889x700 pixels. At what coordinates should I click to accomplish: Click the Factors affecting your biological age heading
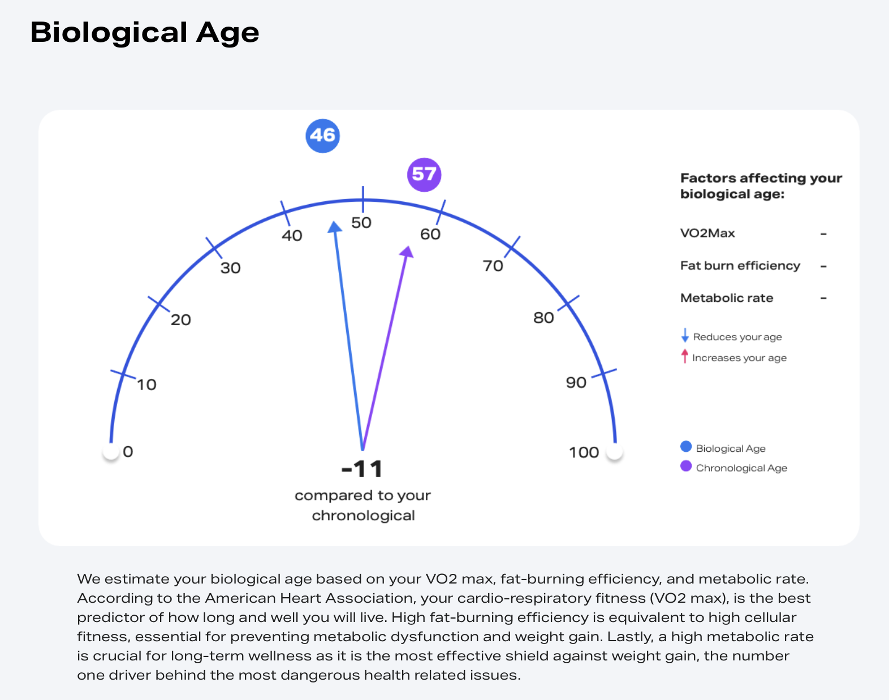(x=761, y=186)
